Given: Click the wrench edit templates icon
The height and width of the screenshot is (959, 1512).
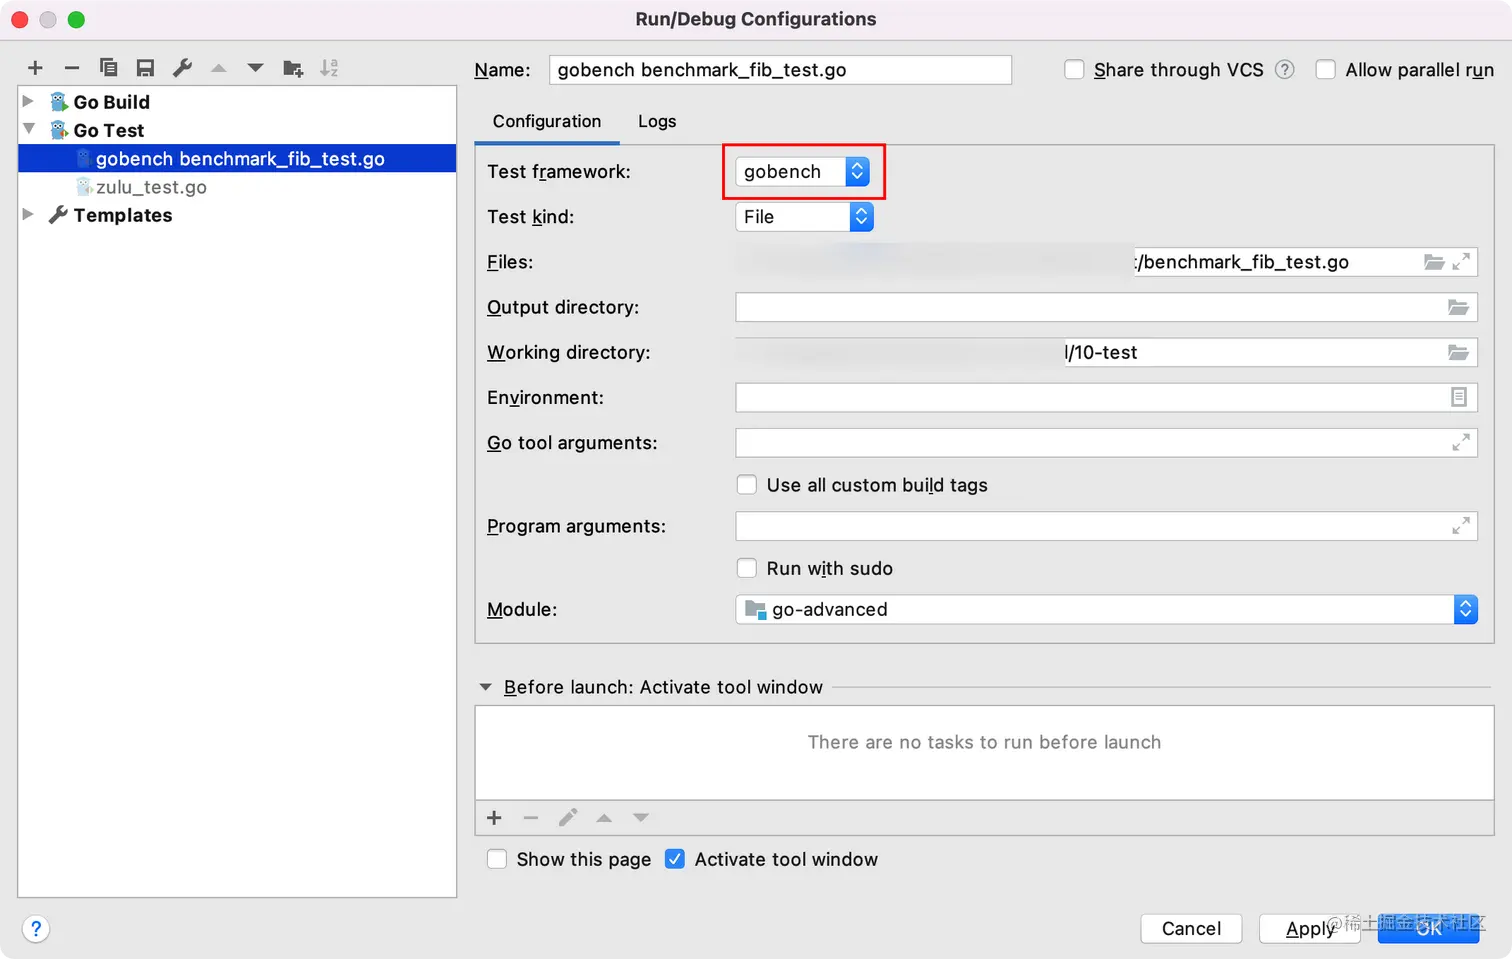Looking at the screenshot, I should (x=182, y=68).
